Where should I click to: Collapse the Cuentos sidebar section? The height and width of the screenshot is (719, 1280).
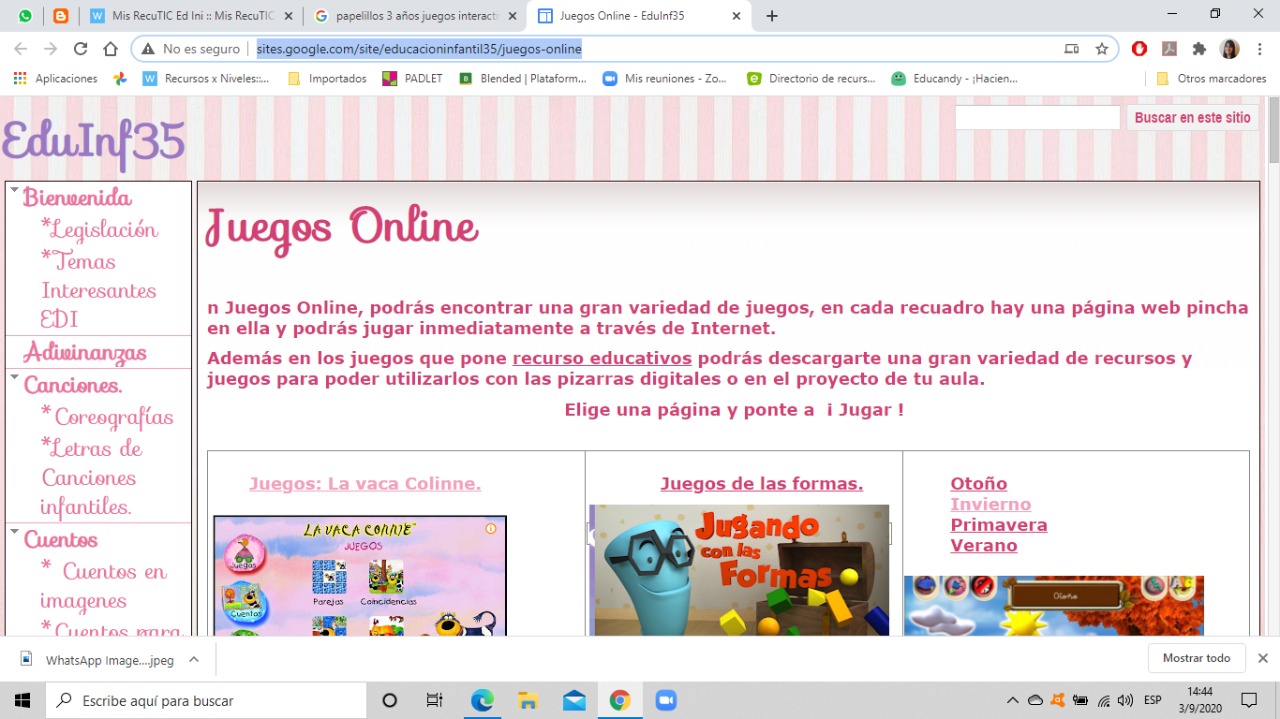point(14,531)
